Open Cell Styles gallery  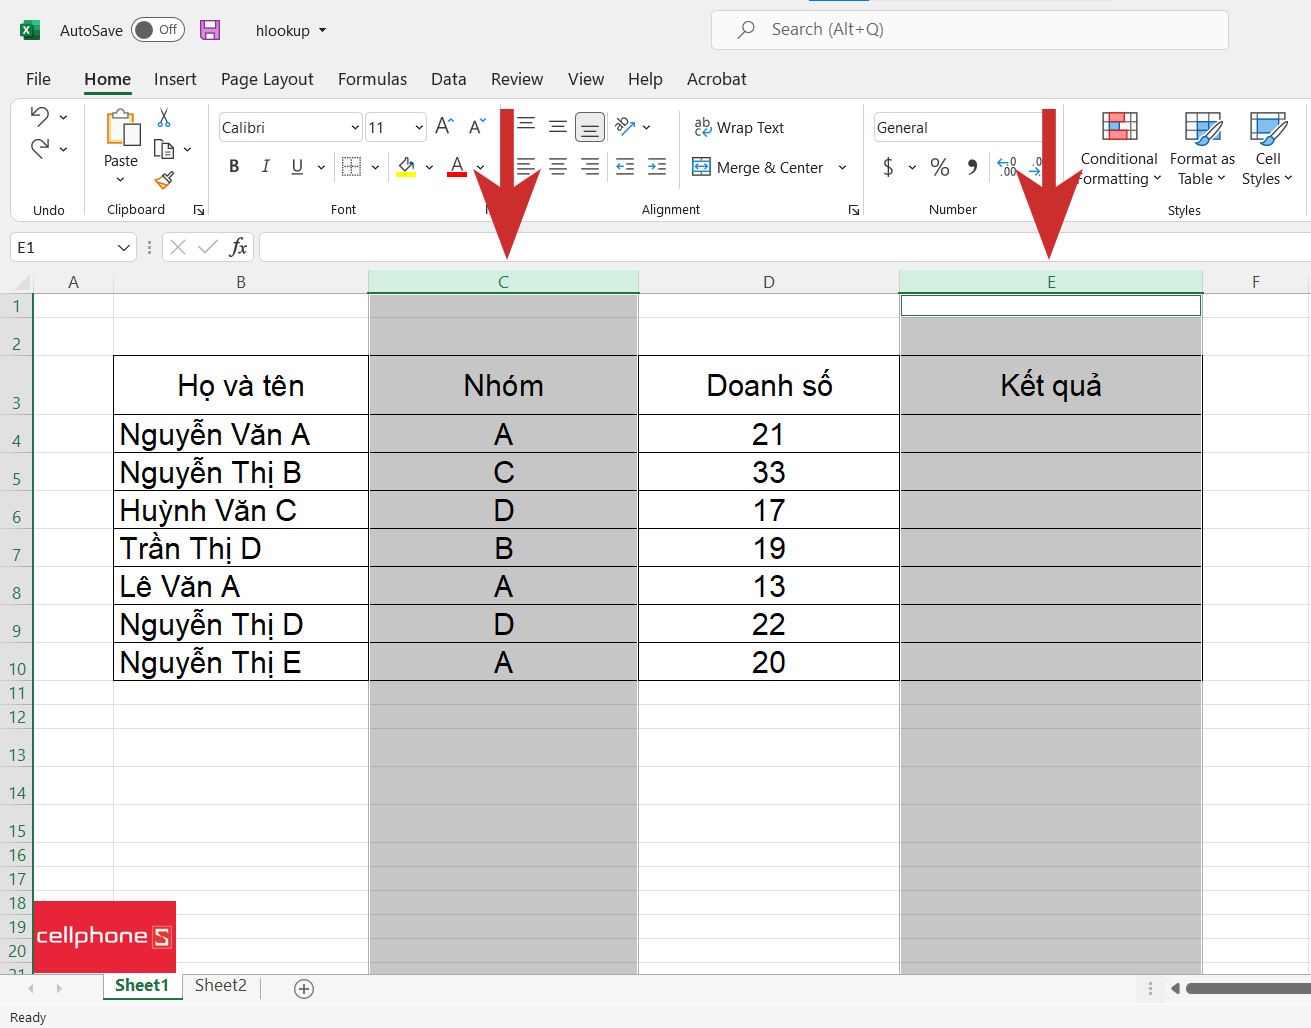point(1267,149)
